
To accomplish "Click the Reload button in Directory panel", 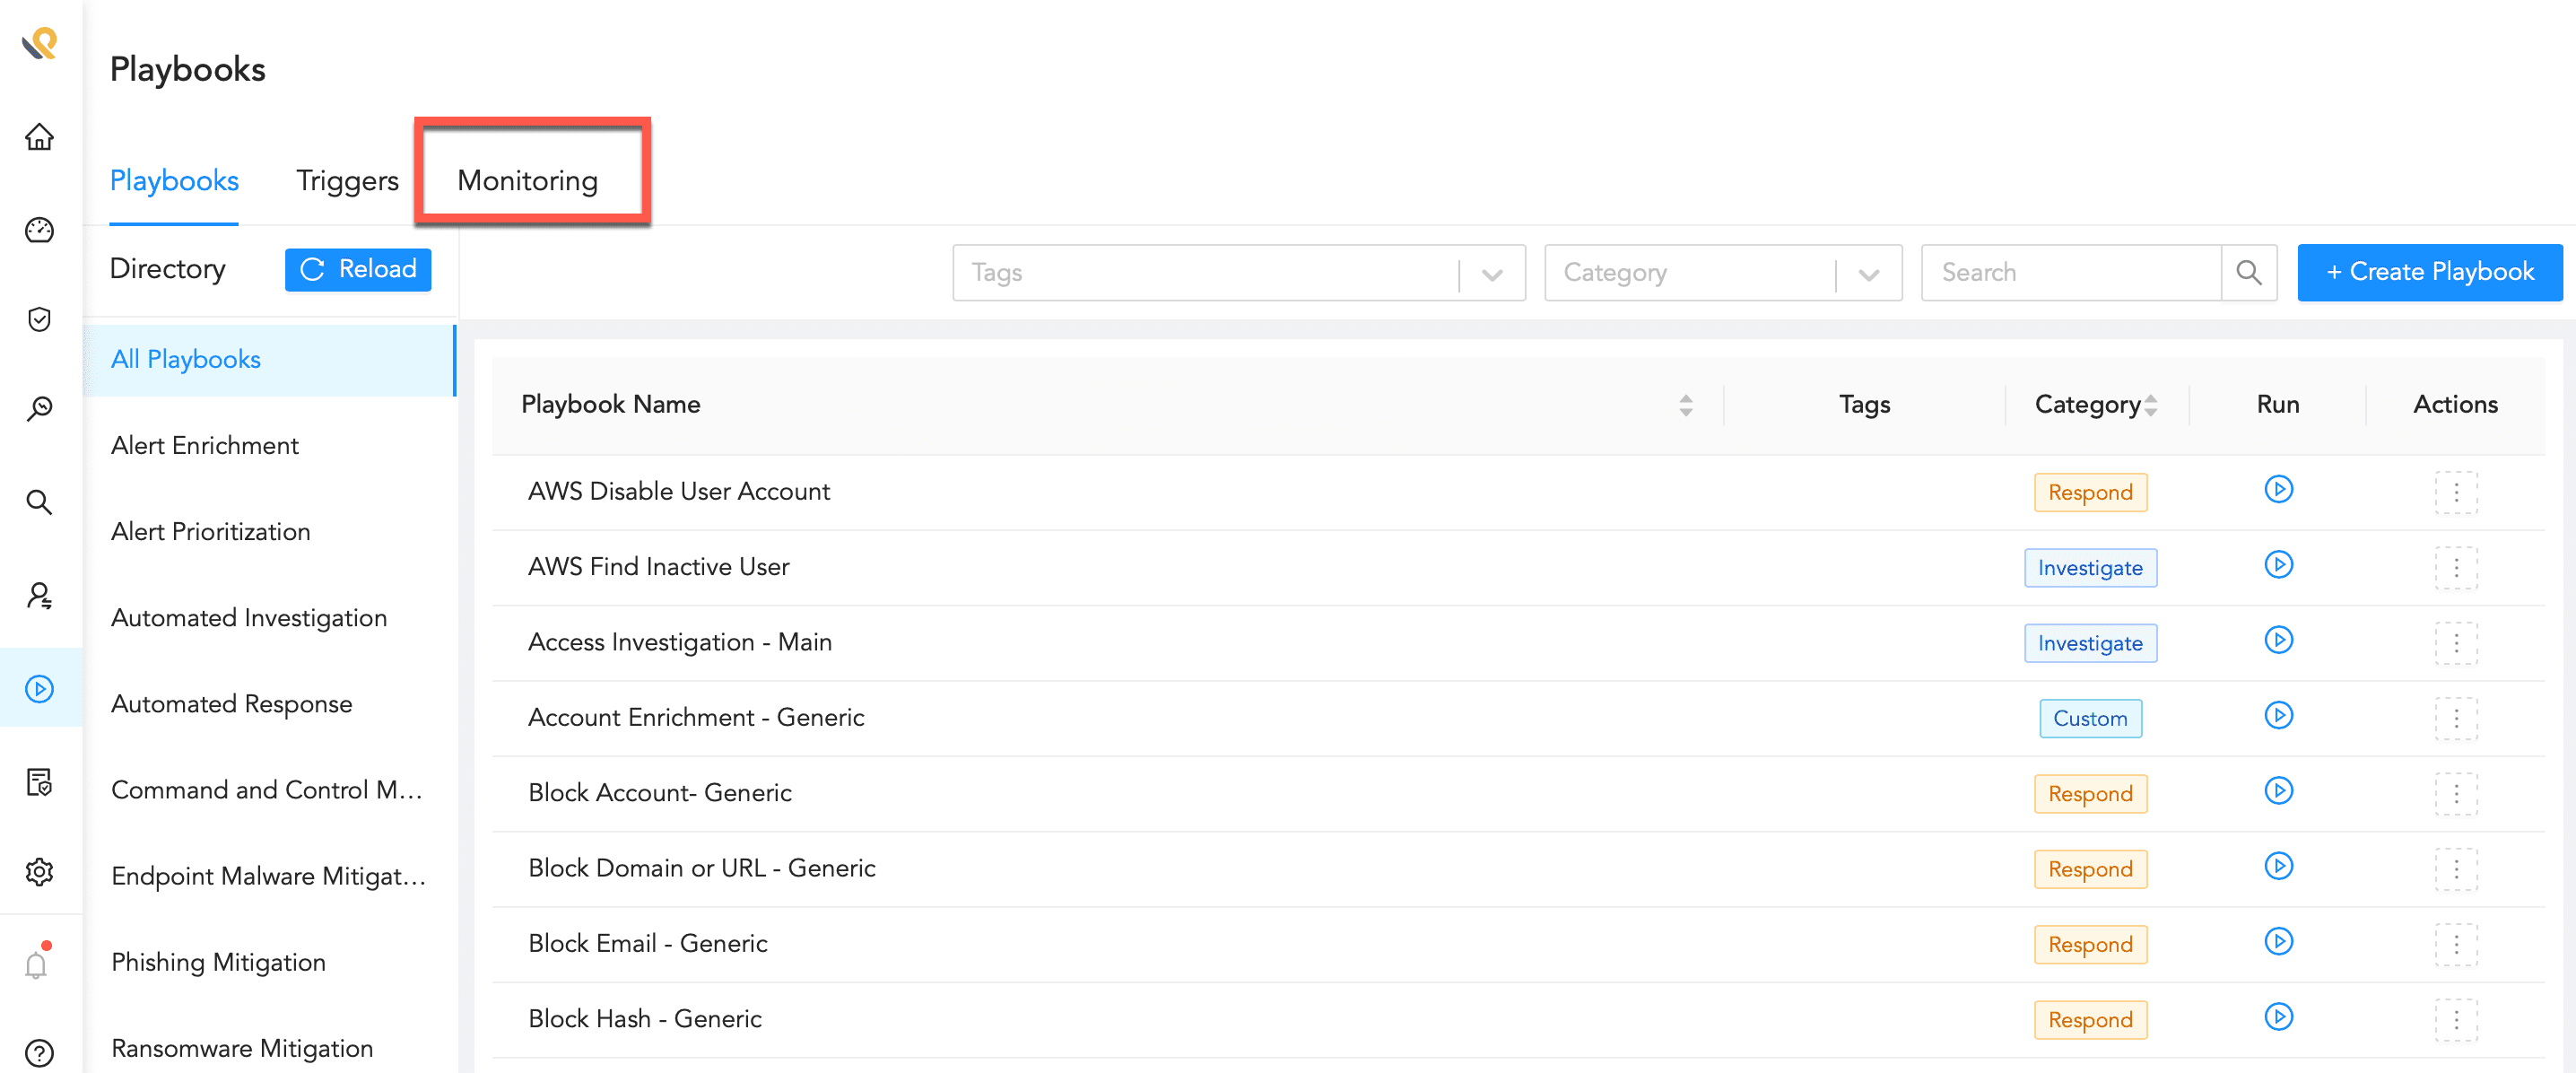I will pos(357,269).
